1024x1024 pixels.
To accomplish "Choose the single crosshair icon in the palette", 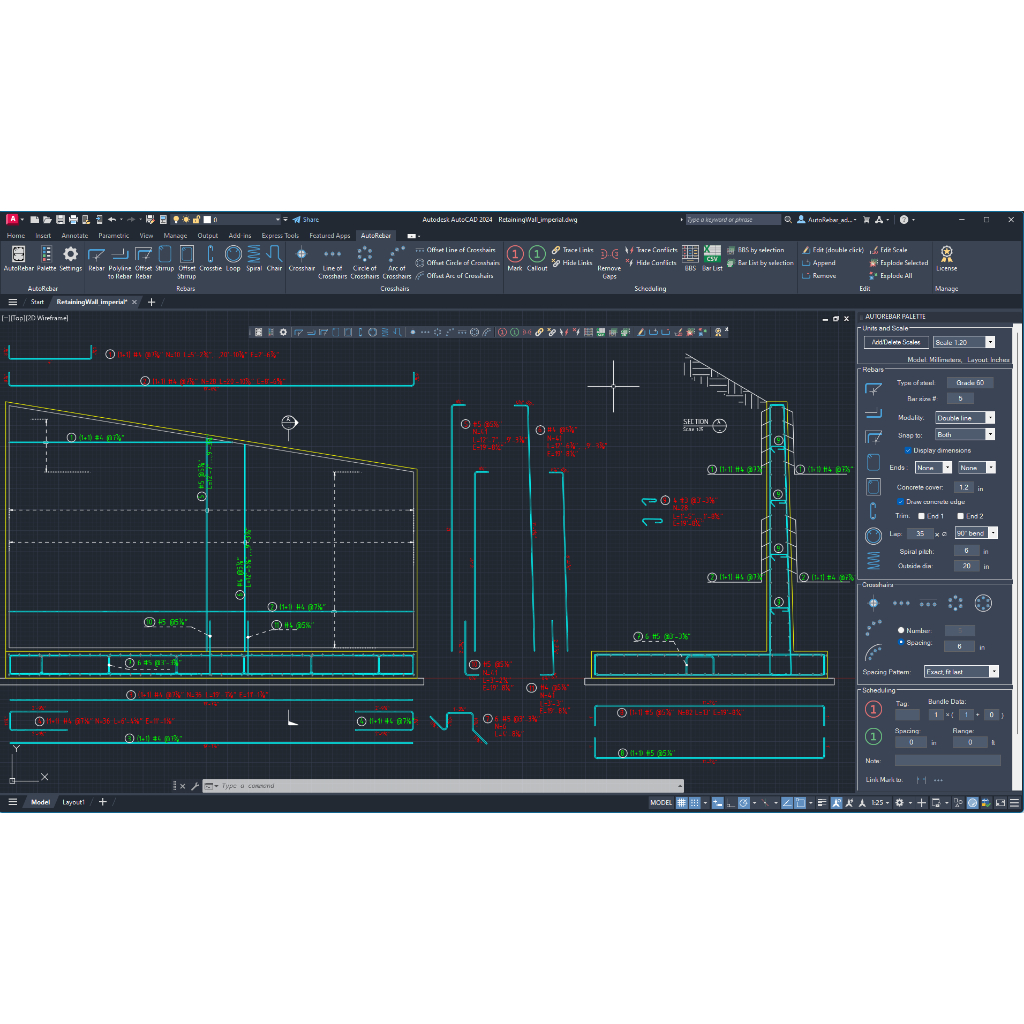I will point(873,603).
